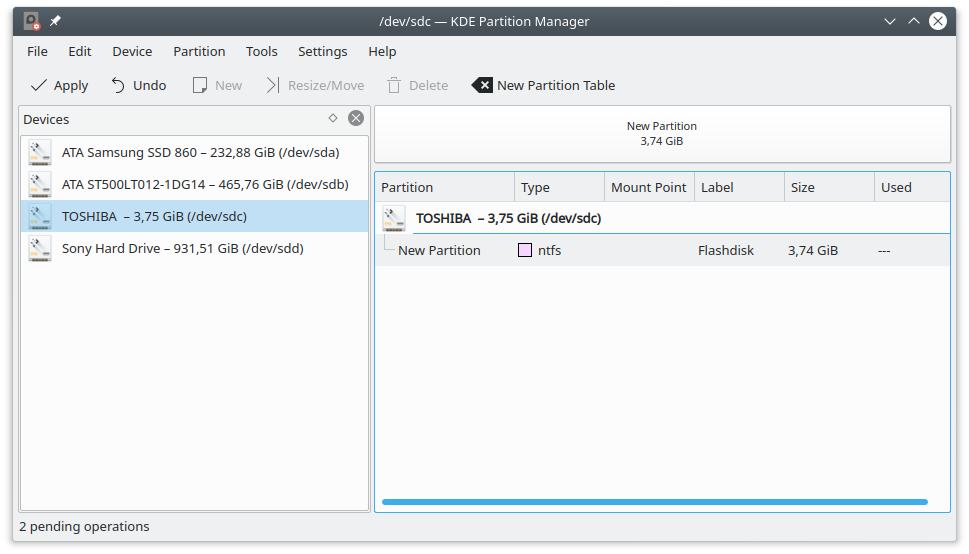Undo the last pending operation
This screenshot has width=969, height=554.
138,86
